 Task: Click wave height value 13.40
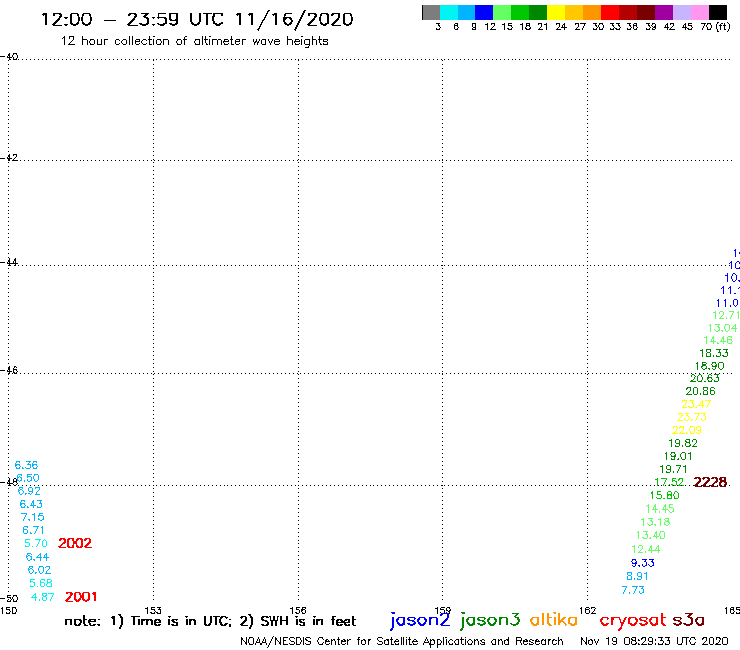[x=650, y=535]
